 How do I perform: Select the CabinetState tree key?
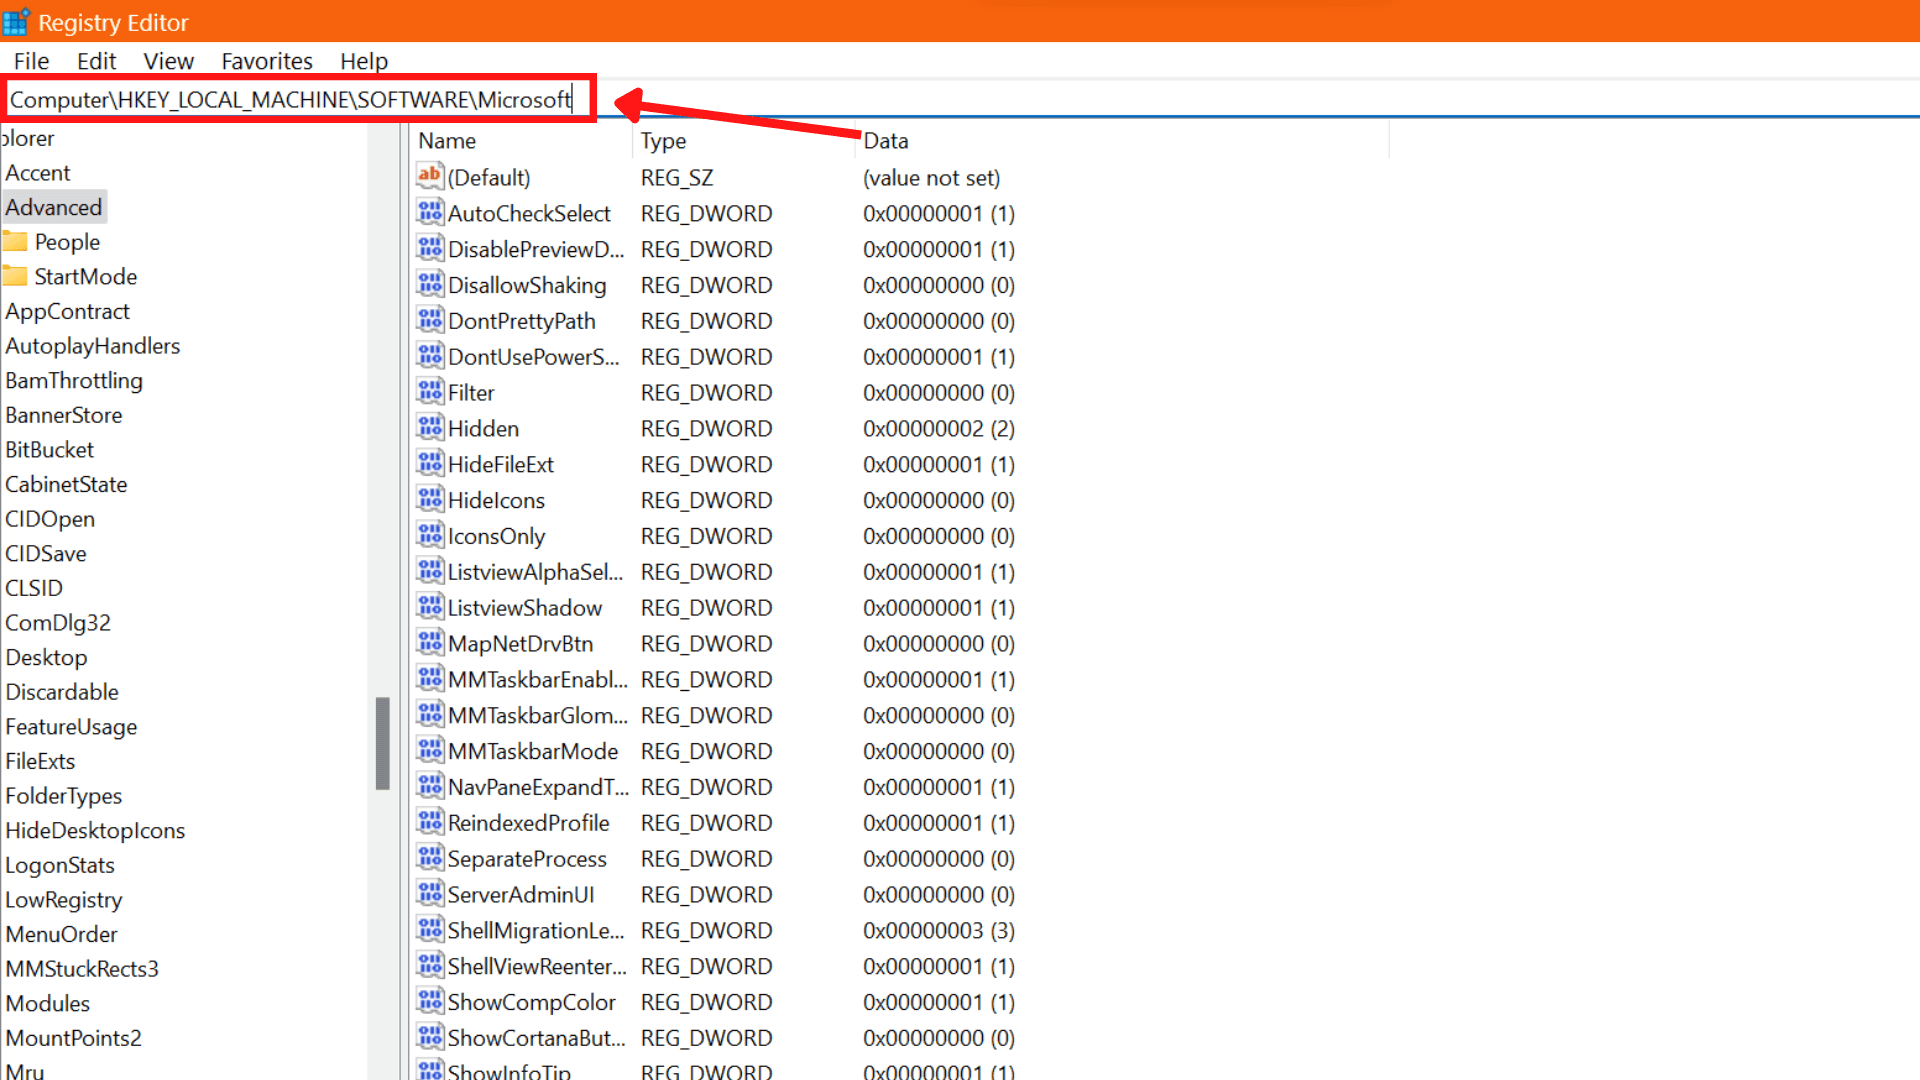66,484
